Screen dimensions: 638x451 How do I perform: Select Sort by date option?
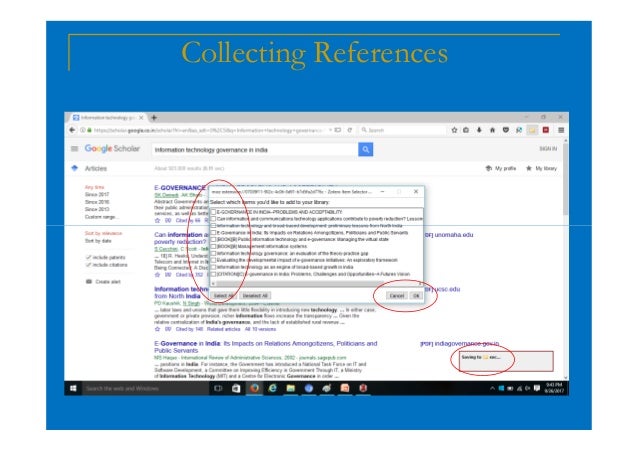[x=98, y=241]
